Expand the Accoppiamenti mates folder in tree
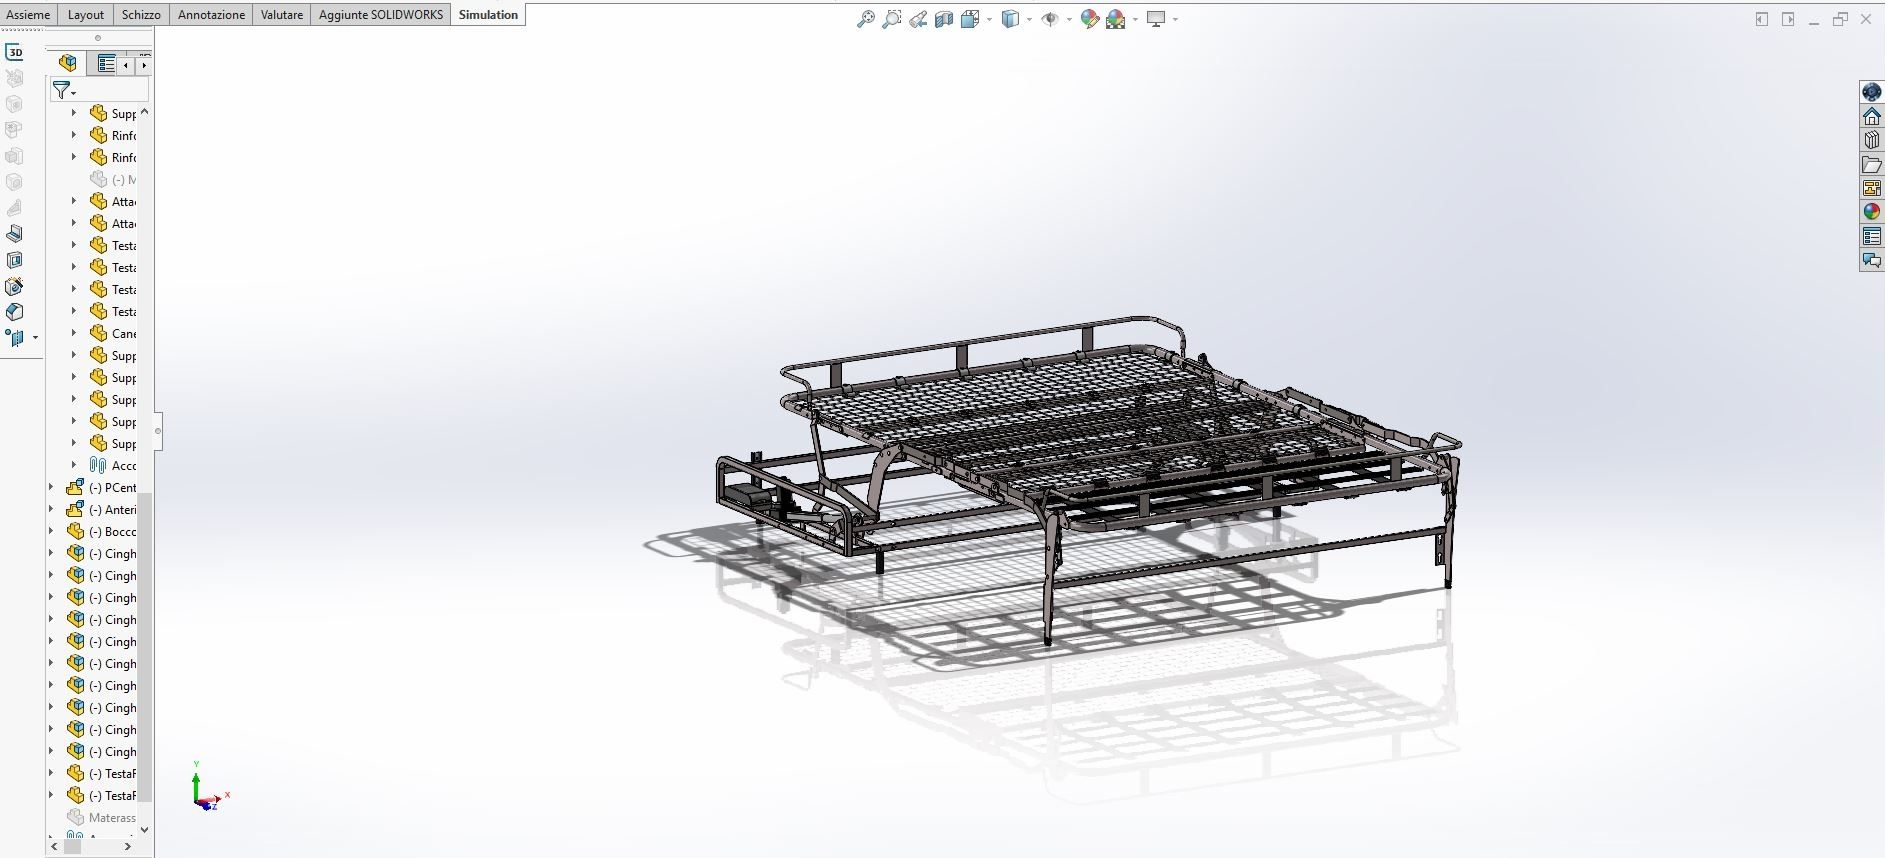The image size is (1885, 858). pos(74,465)
